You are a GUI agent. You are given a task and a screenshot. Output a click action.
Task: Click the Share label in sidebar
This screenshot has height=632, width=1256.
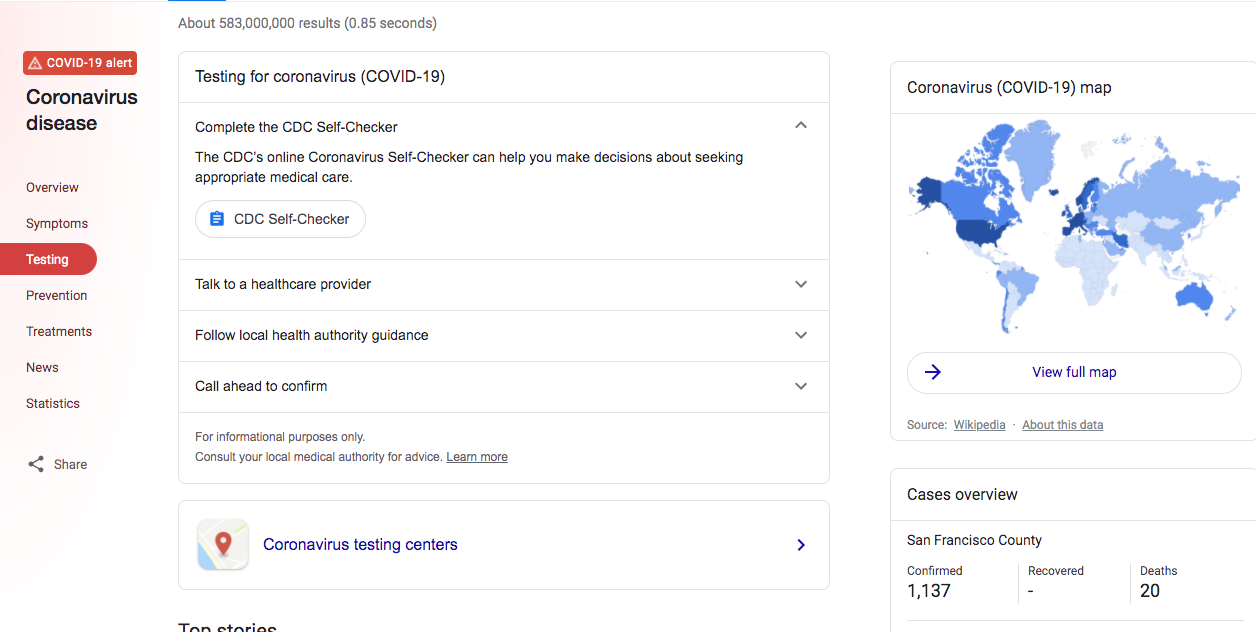coord(70,464)
